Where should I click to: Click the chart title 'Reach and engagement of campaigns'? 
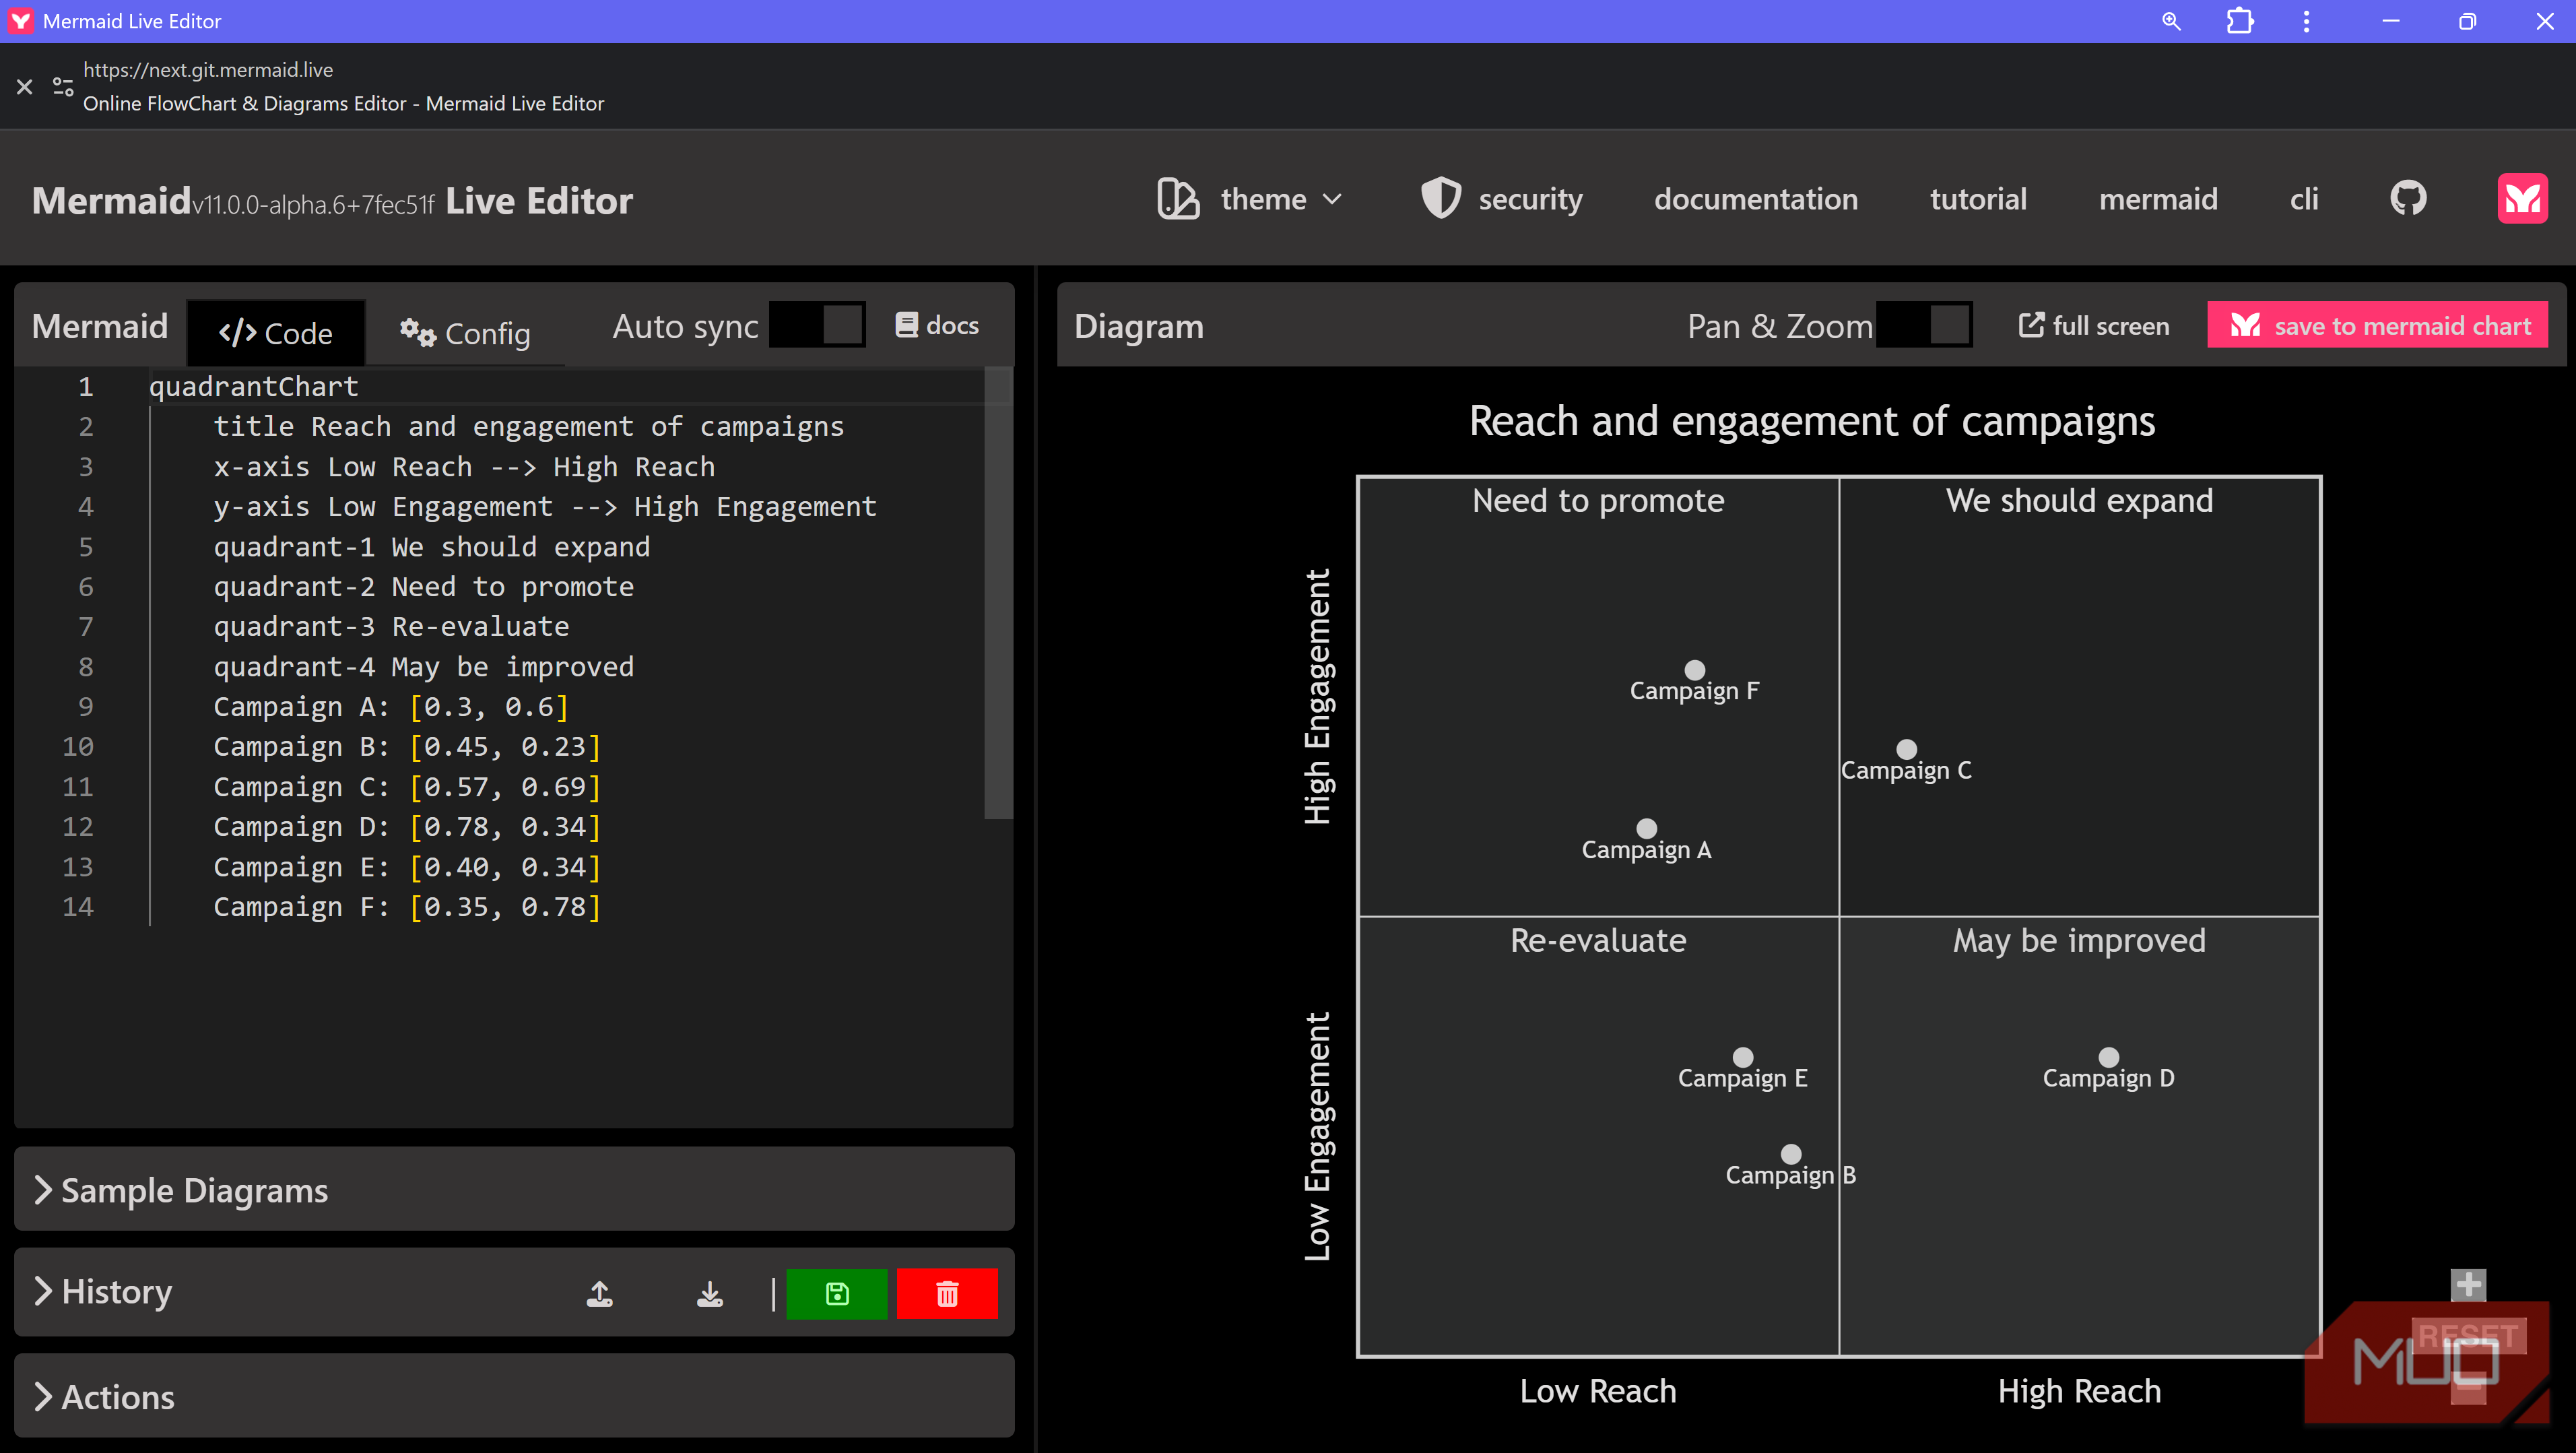[x=1811, y=421]
